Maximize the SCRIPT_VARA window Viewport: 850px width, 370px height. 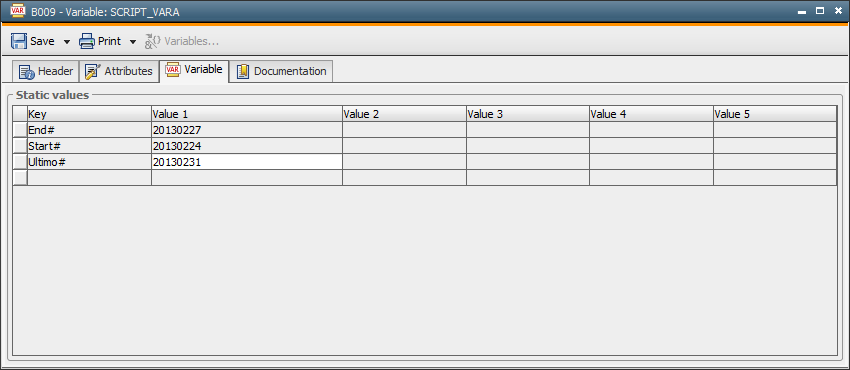pyautogui.click(x=820, y=11)
